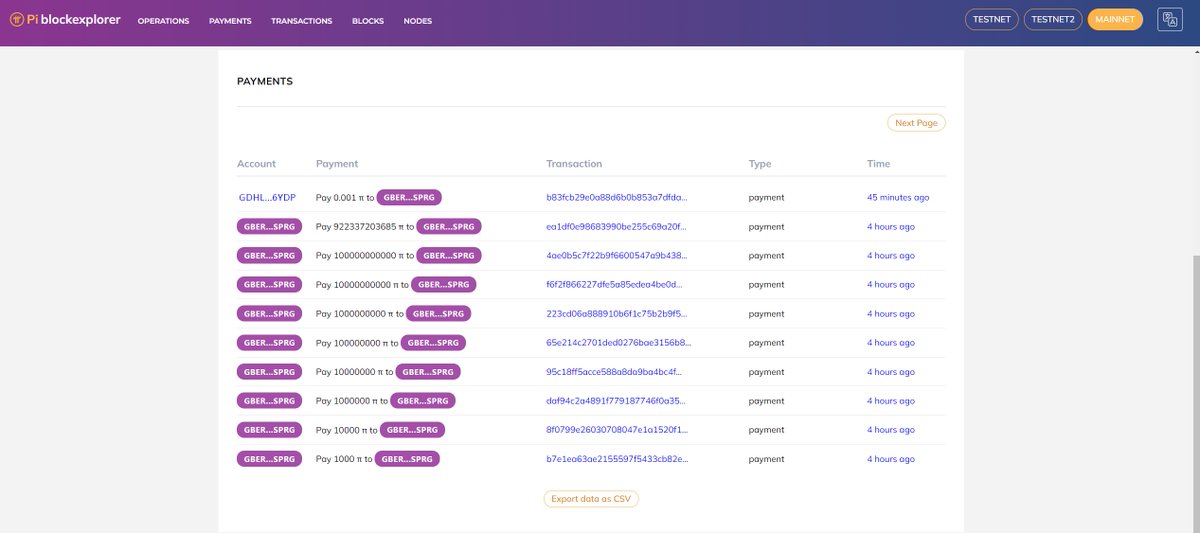This screenshot has height=533, width=1200.
Task: Click source account badge of 1000 π row
Action: (x=270, y=459)
